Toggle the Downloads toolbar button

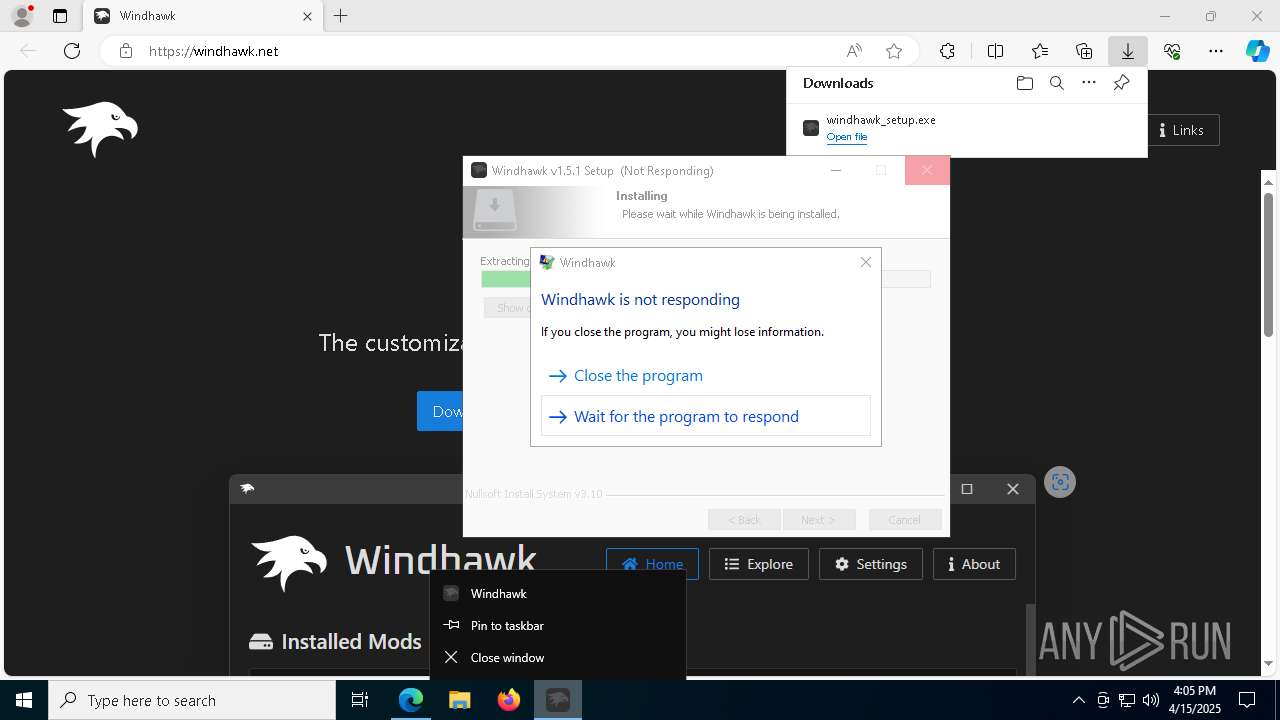[x=1128, y=51]
